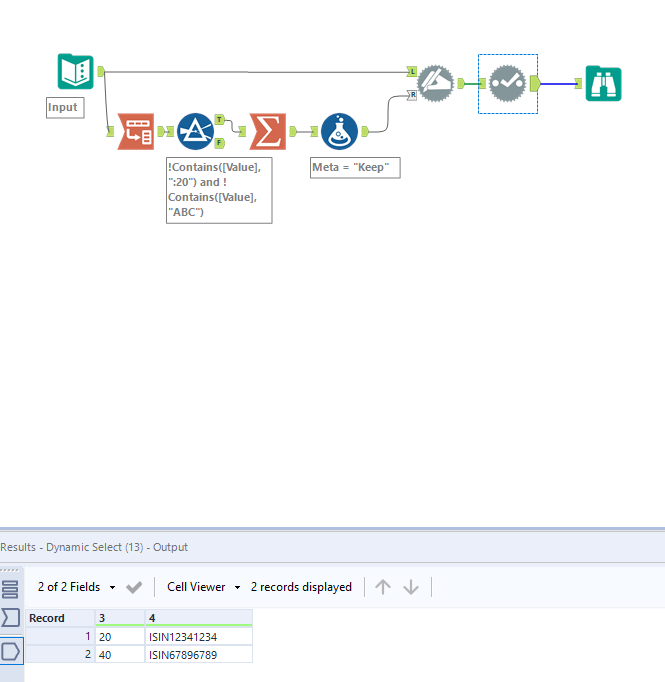Move to previous record with up arrow
Viewport: 665px width, 682px height.
pyautogui.click(x=383, y=587)
